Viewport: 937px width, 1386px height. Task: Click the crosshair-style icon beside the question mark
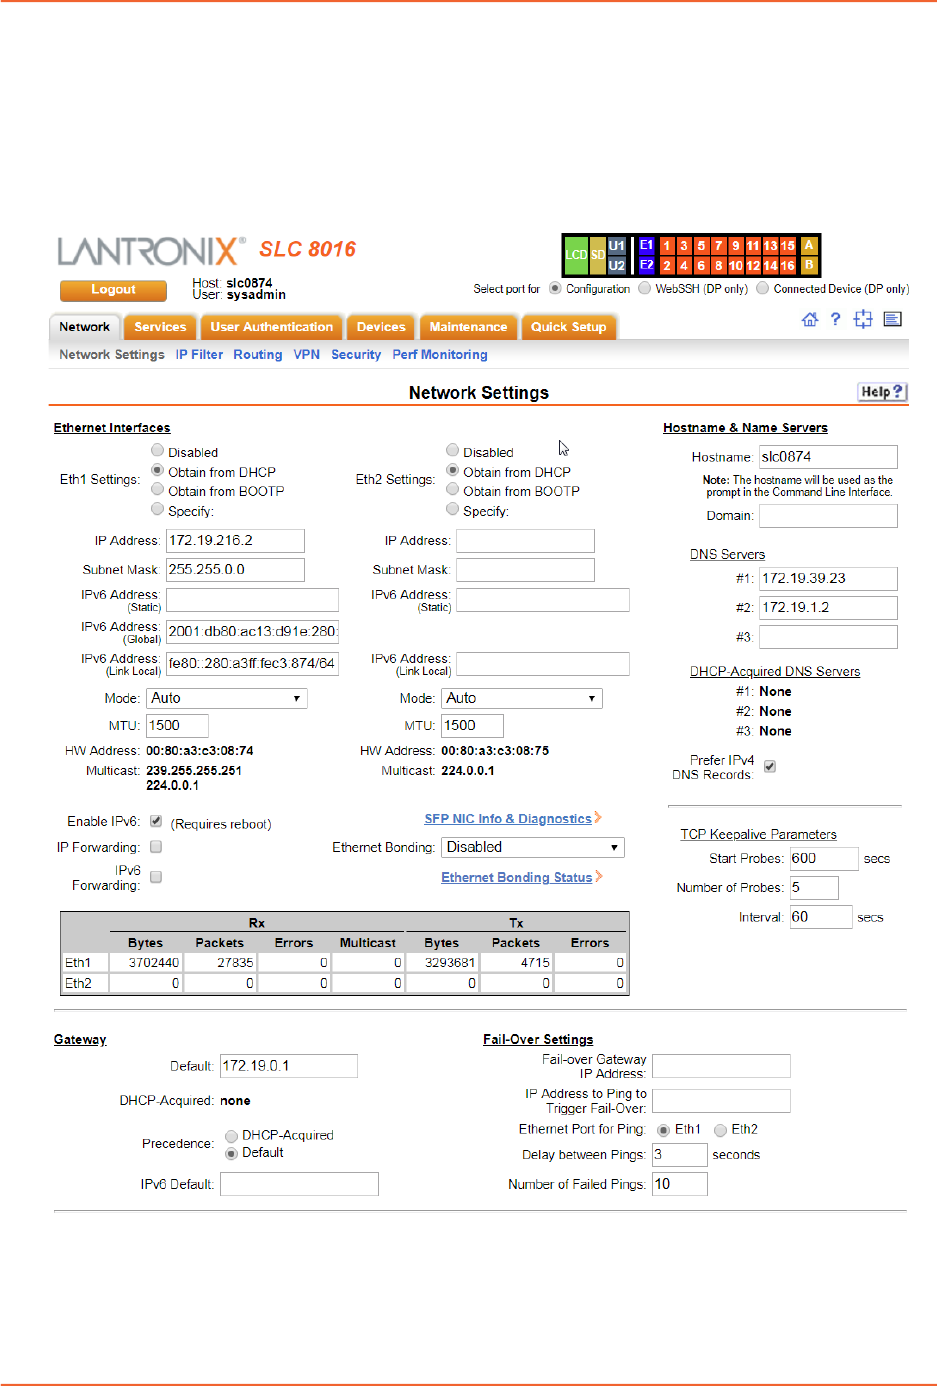click(863, 319)
